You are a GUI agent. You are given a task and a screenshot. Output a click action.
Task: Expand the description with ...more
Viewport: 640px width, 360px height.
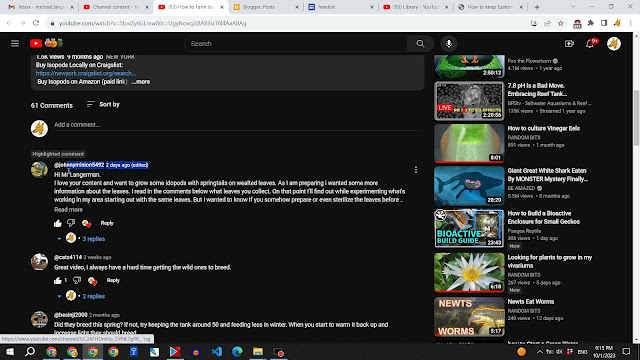coord(141,82)
